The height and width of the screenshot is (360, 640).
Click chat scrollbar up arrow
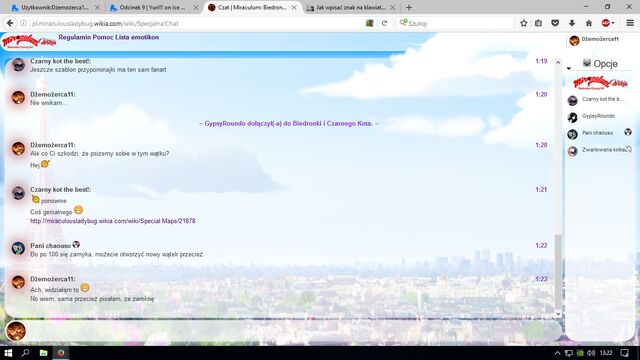pos(558,62)
